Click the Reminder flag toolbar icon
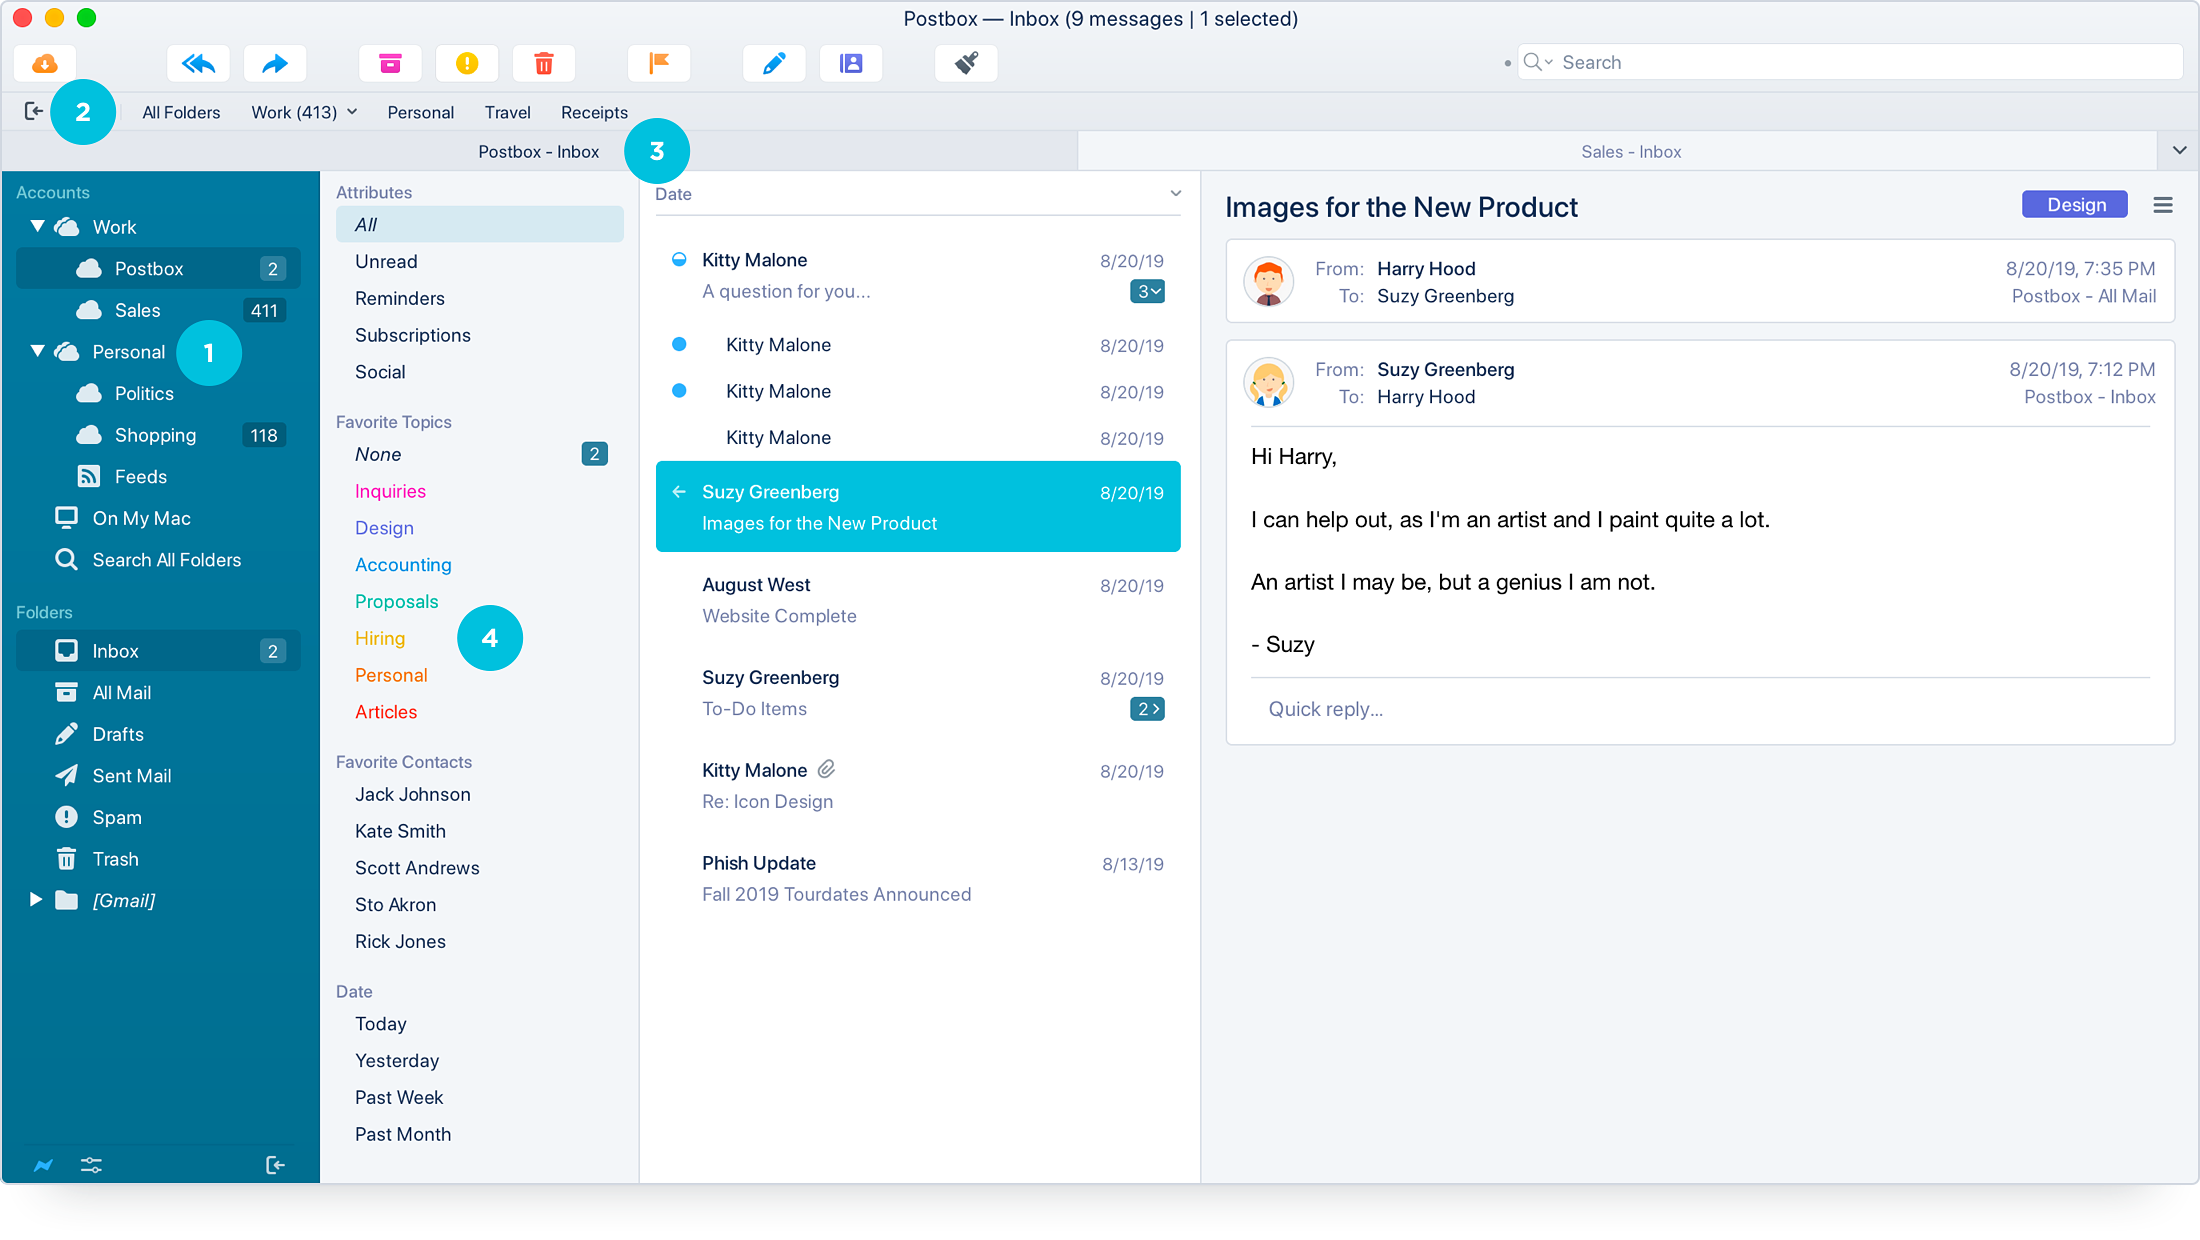The width and height of the screenshot is (2200, 1240). click(657, 62)
